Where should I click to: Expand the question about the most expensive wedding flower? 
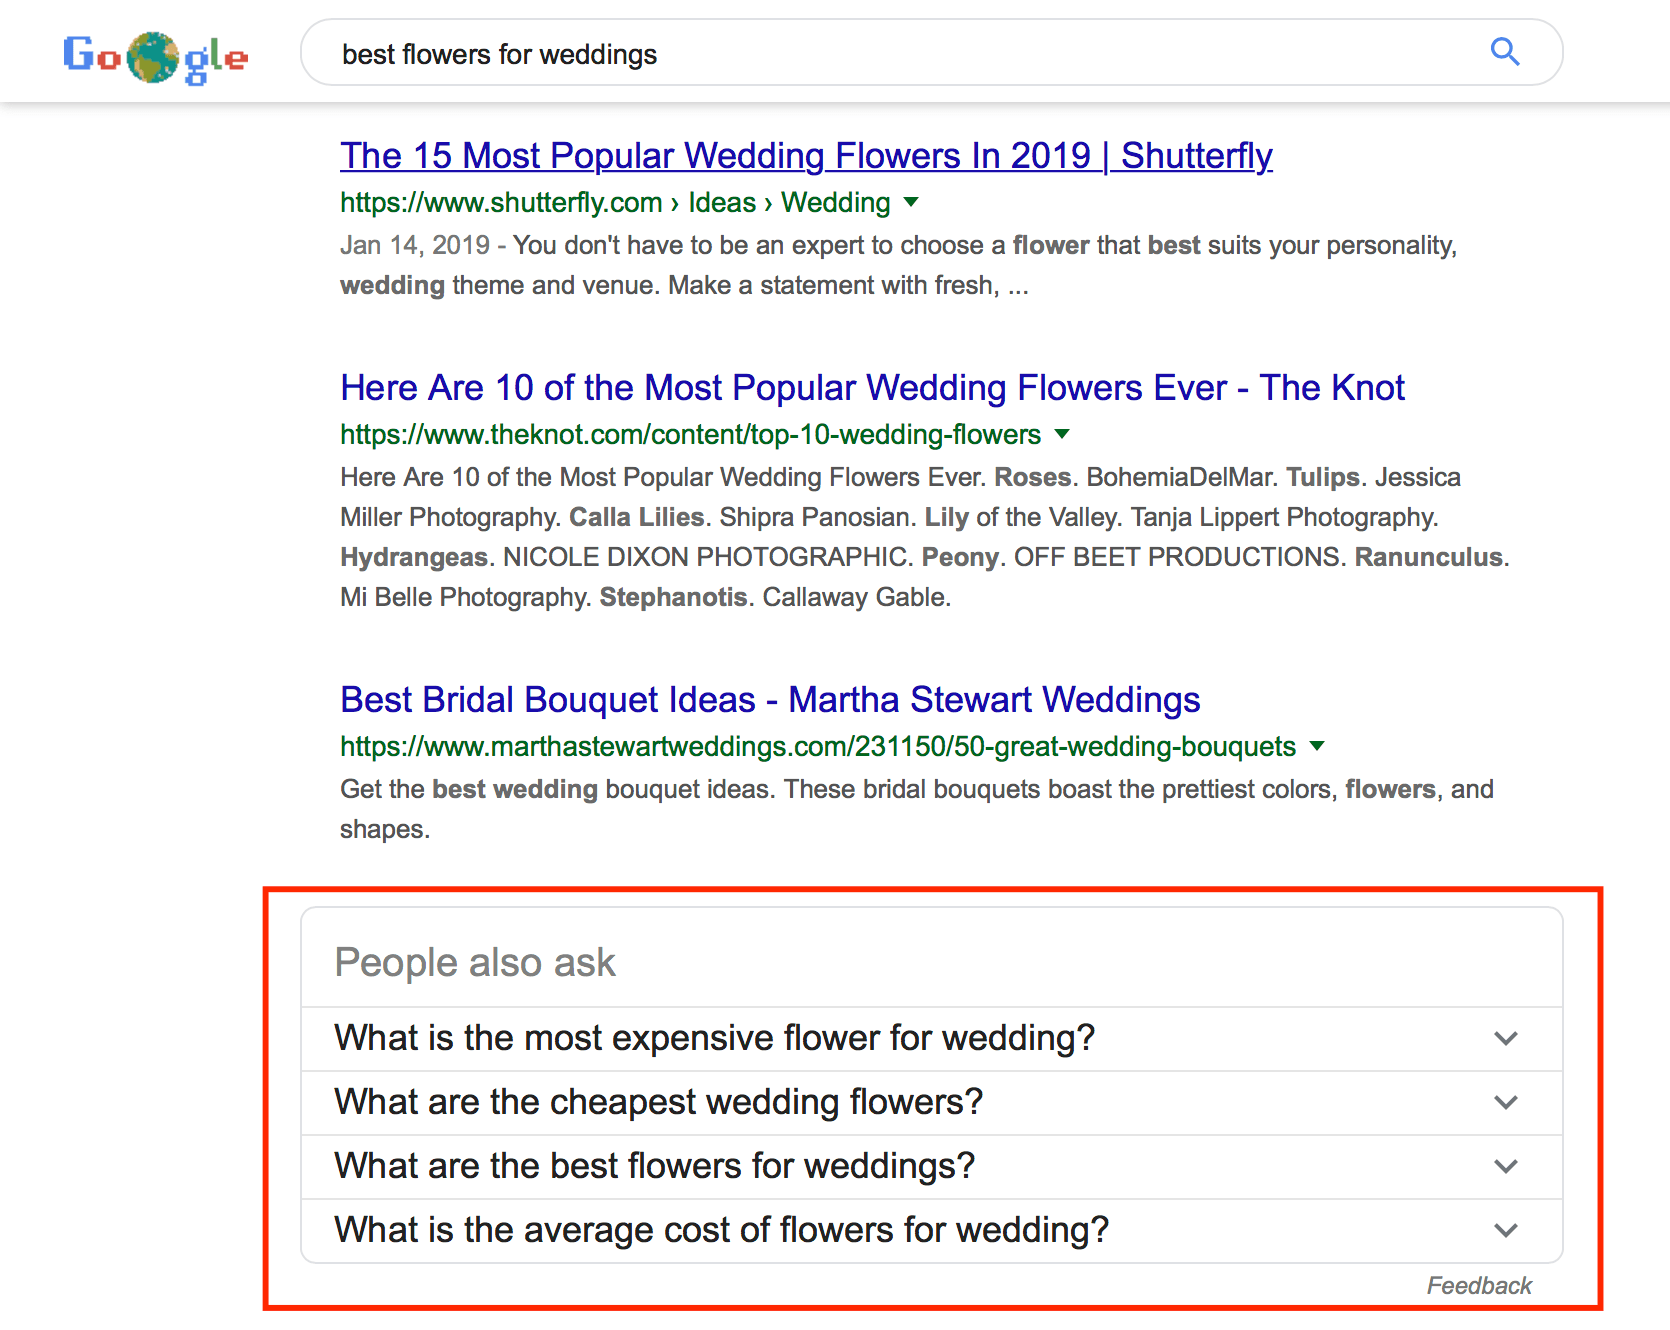tap(931, 1039)
